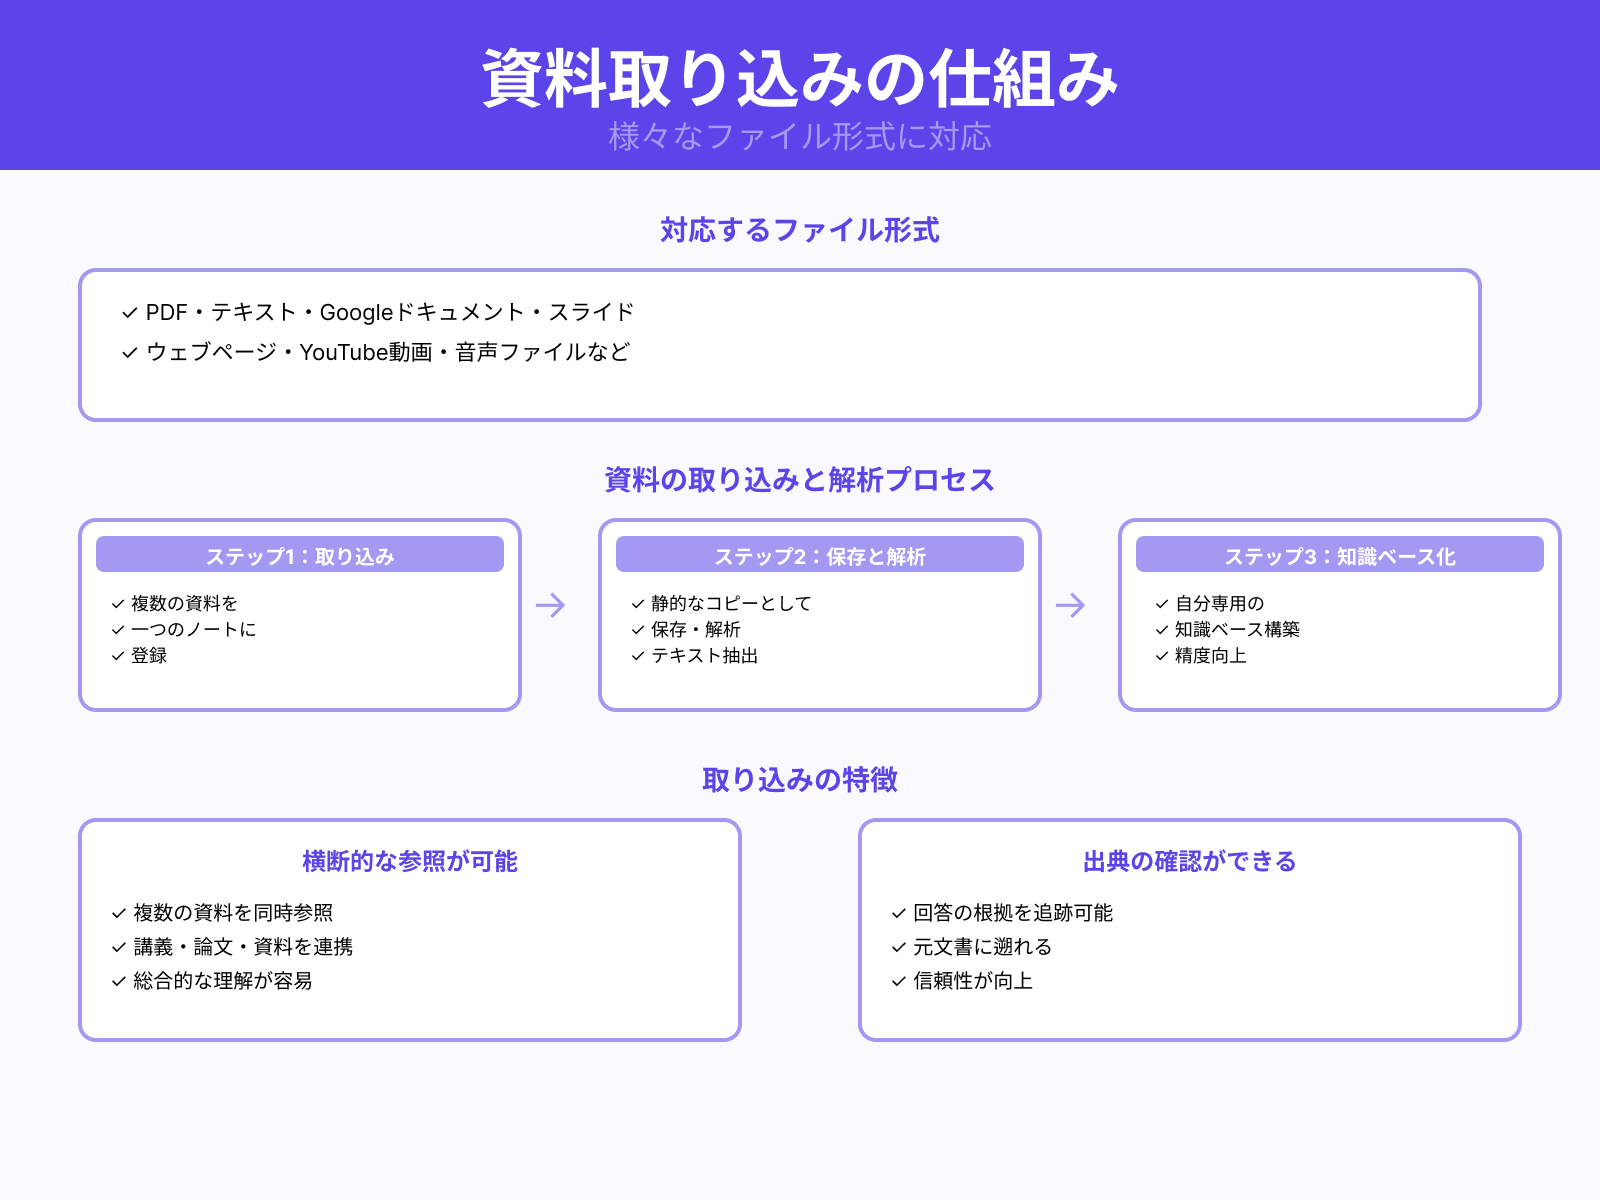Click the checkmark next to 静的なコピーとして

636,603
